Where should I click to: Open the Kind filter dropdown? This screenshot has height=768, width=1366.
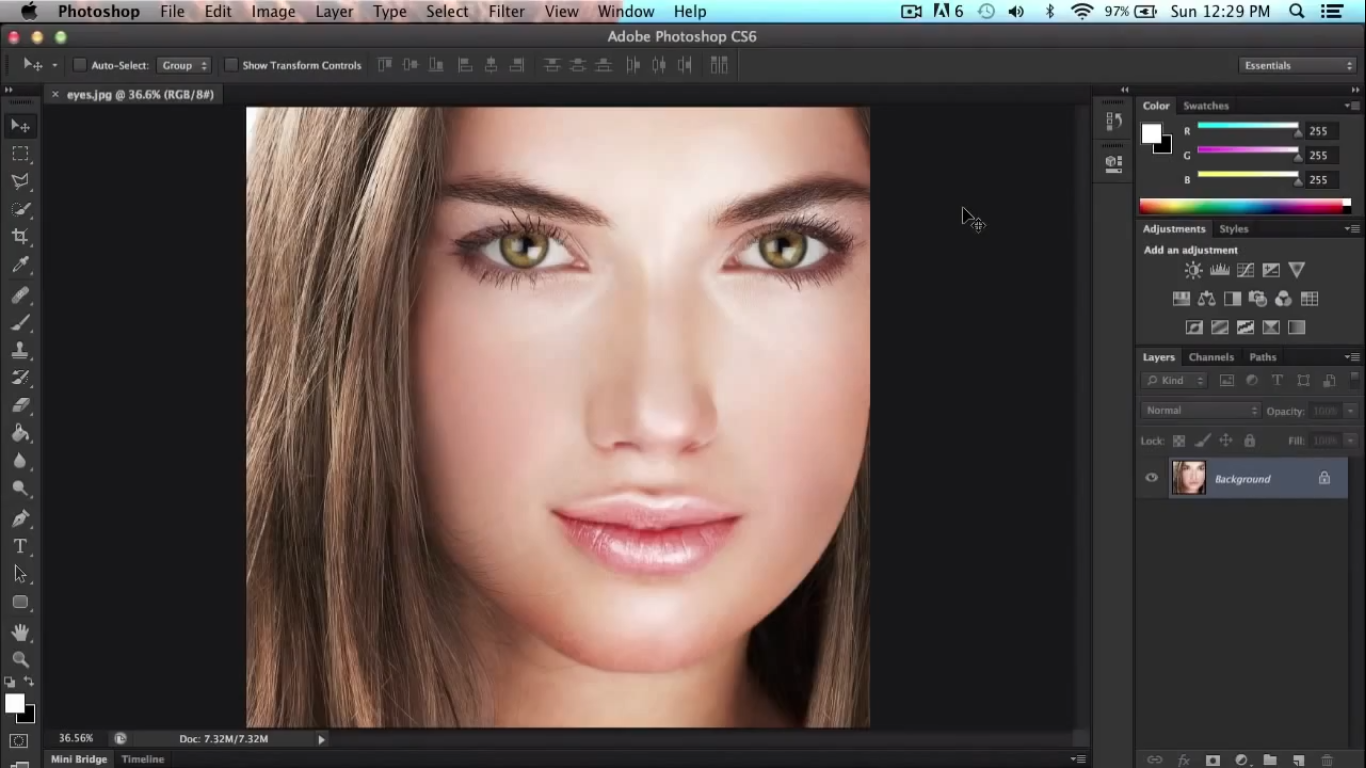click(x=1175, y=380)
